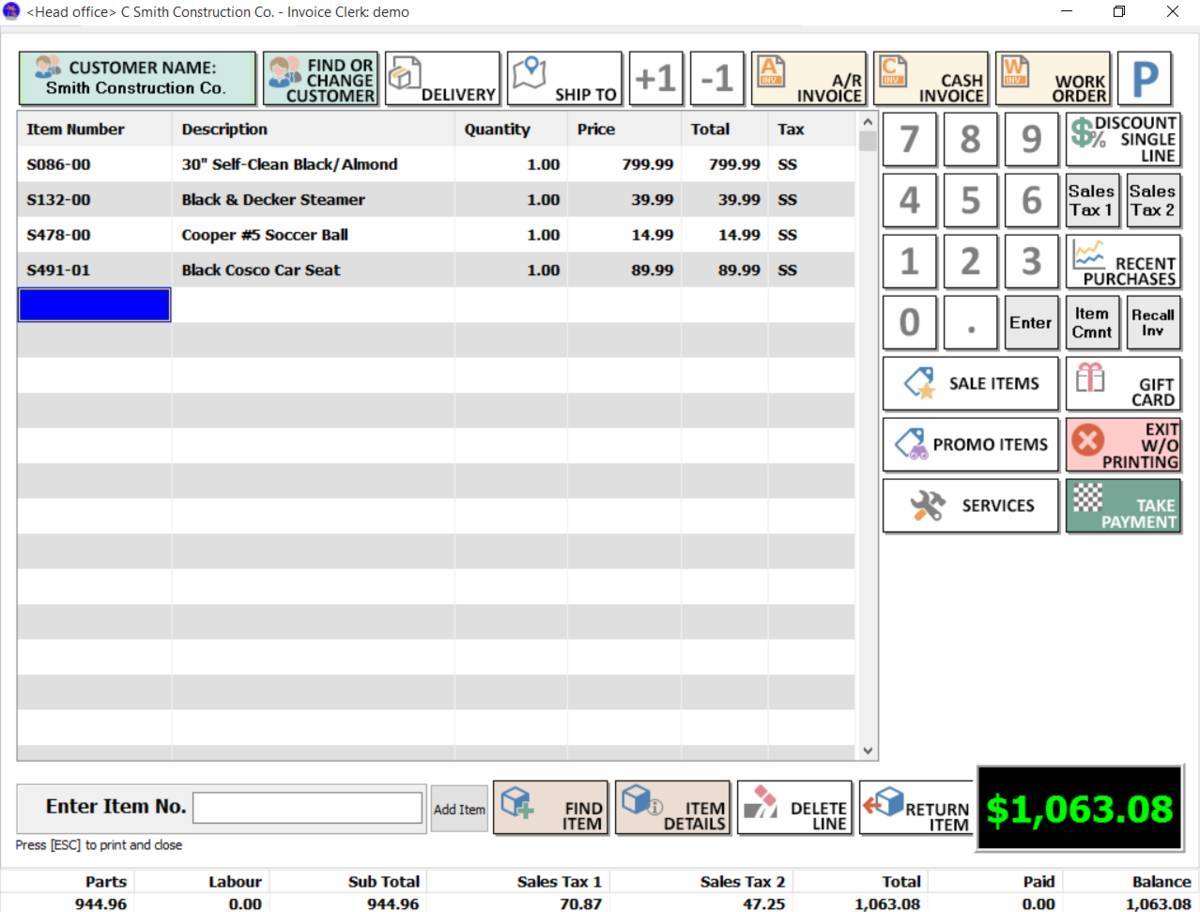
Task: Open the Find or Change Customer screen
Action: point(320,78)
